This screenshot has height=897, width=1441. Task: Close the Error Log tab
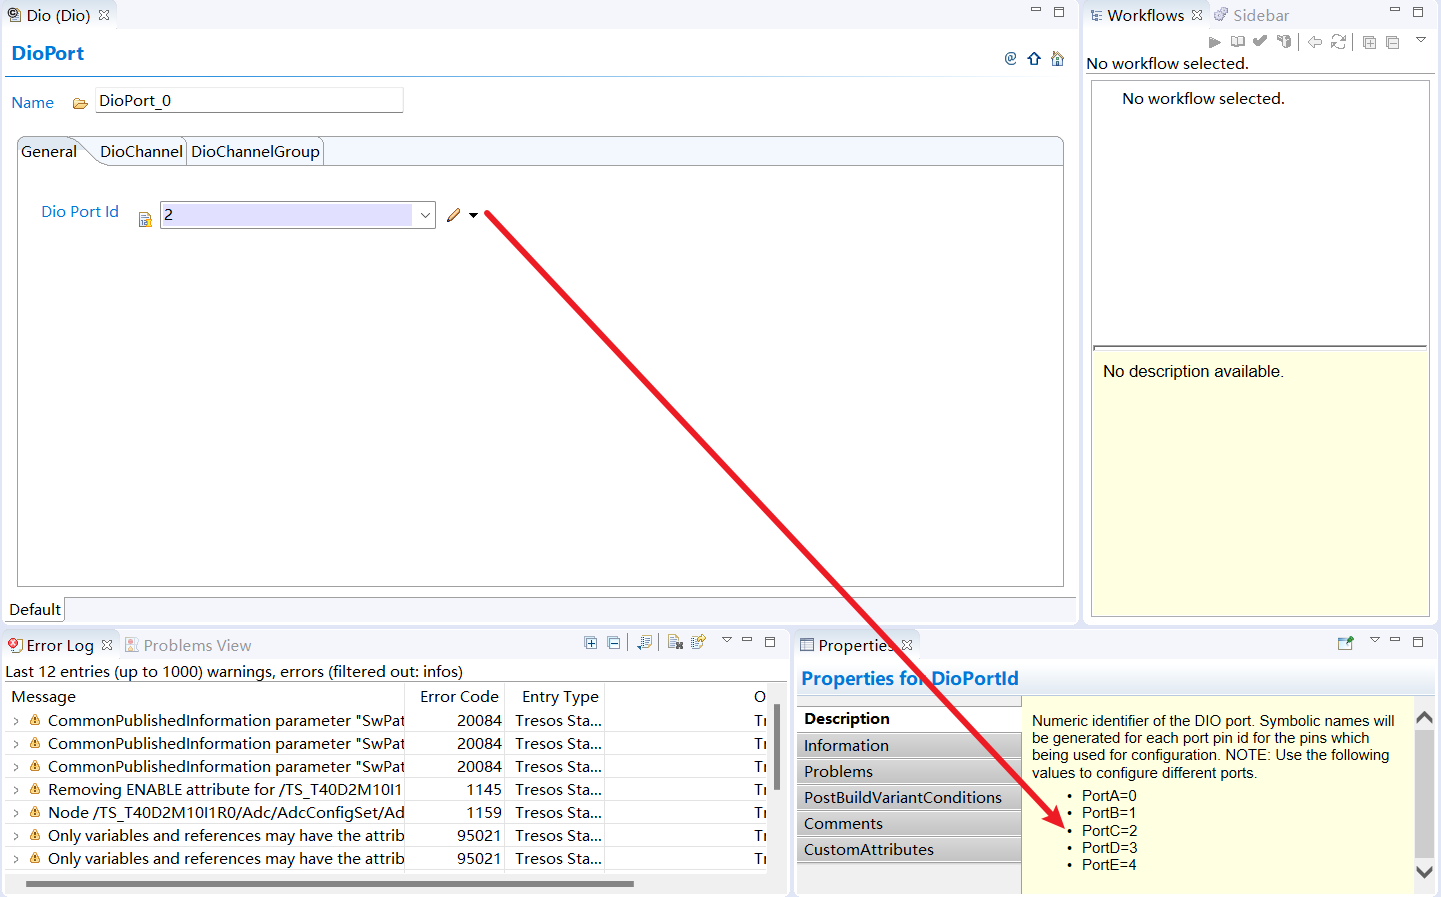(x=107, y=645)
